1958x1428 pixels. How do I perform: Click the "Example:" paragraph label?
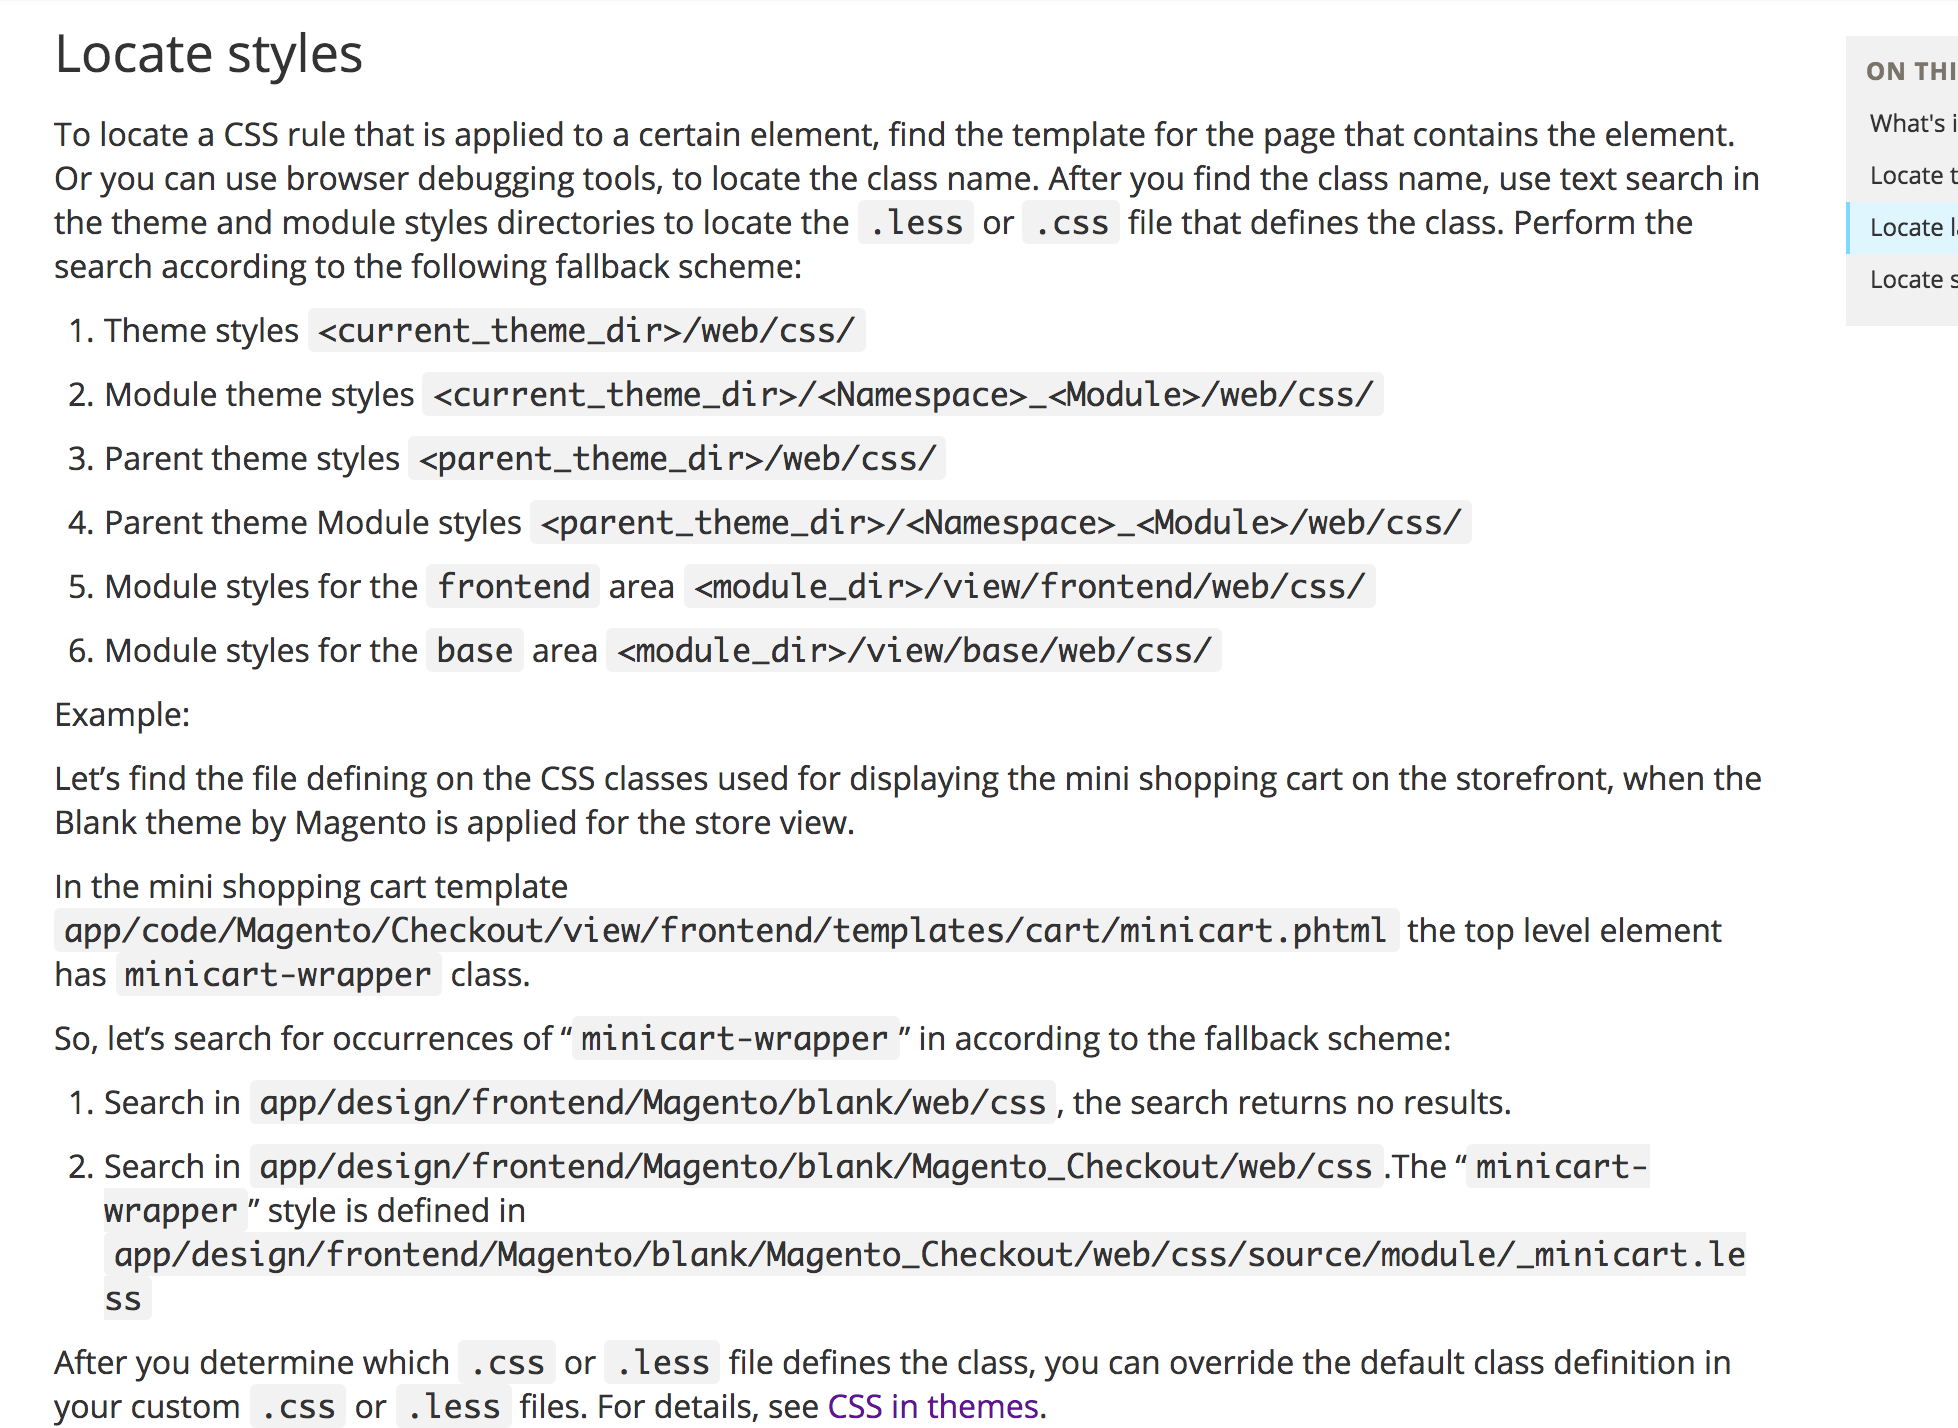point(122,714)
